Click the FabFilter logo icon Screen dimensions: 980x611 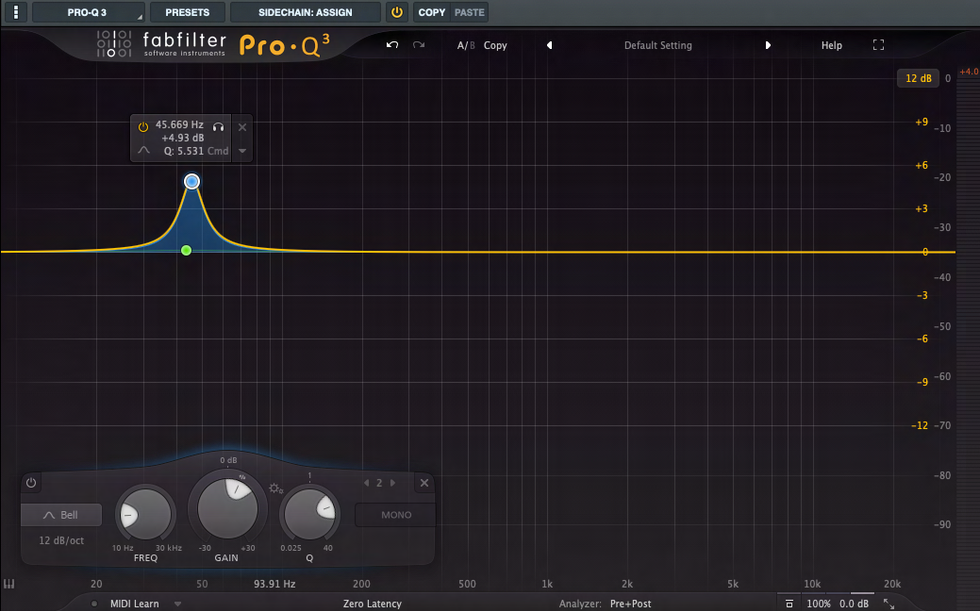pos(114,44)
